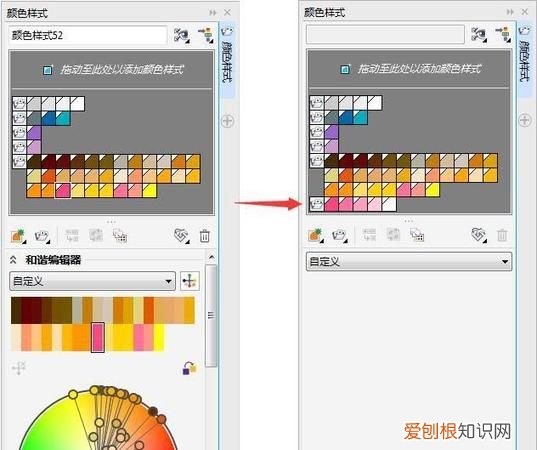Click New Harmony icon in right panel toolbar
The image size is (537, 450).
point(339,236)
